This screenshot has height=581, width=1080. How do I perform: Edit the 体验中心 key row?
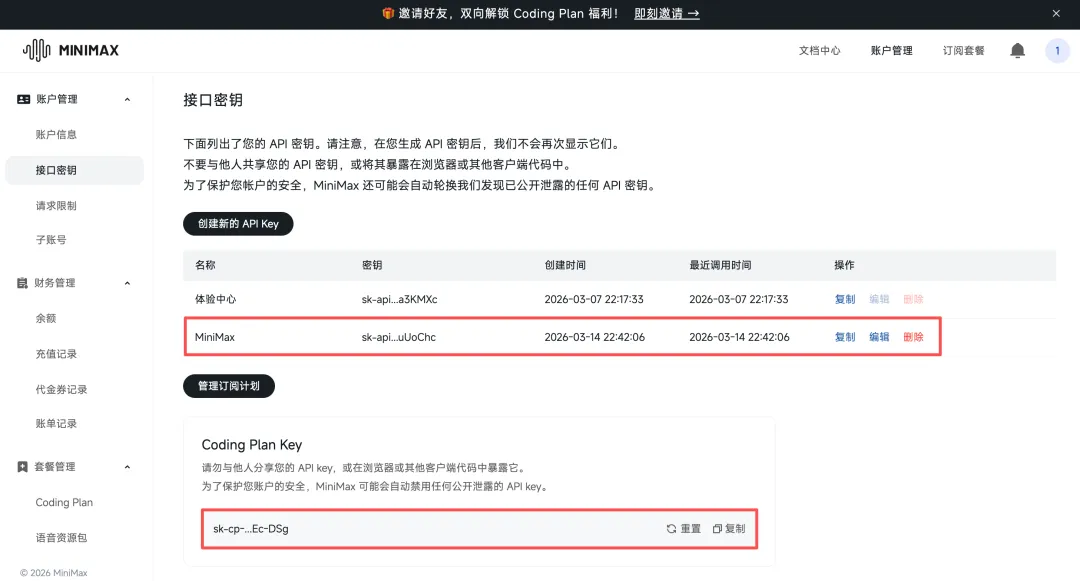[x=879, y=299]
